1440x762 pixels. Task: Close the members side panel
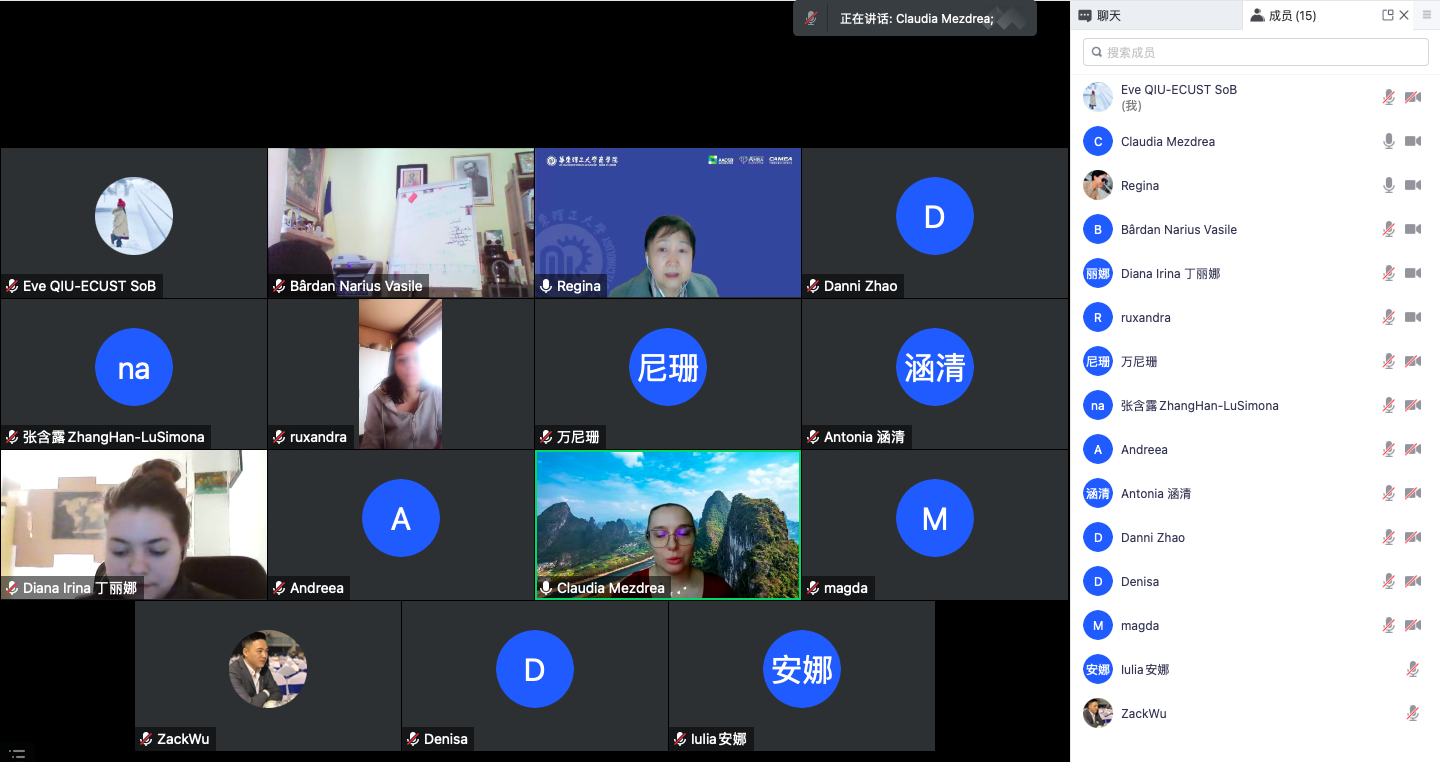pyautogui.click(x=1404, y=15)
